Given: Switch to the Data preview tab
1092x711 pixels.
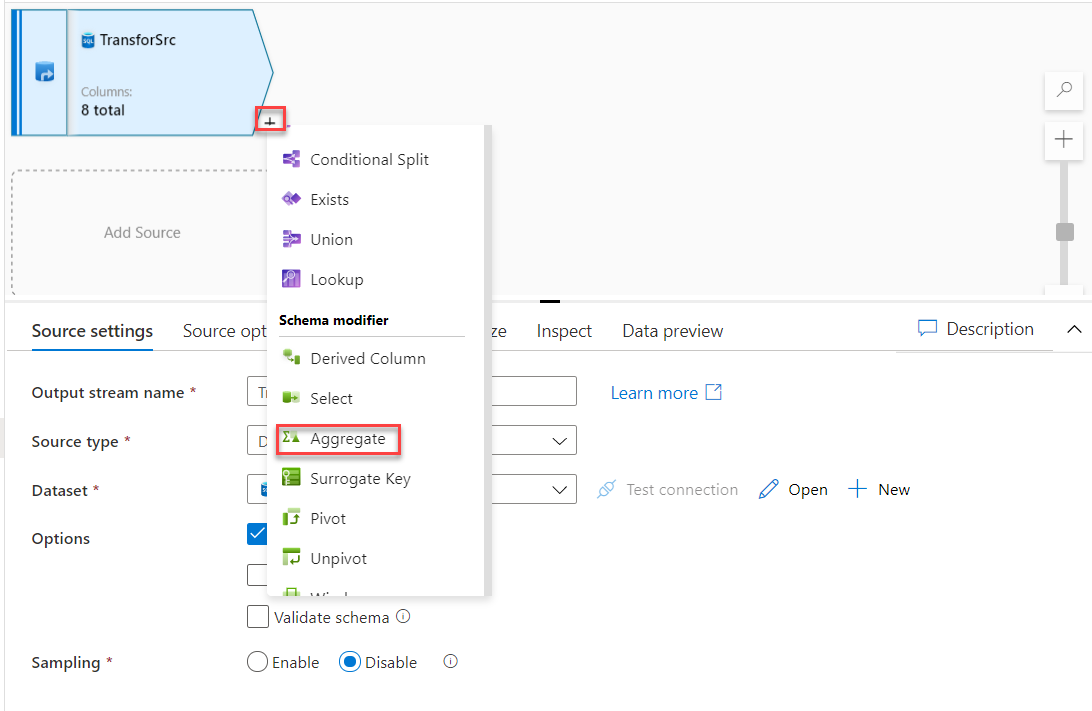Looking at the screenshot, I should click(x=672, y=331).
